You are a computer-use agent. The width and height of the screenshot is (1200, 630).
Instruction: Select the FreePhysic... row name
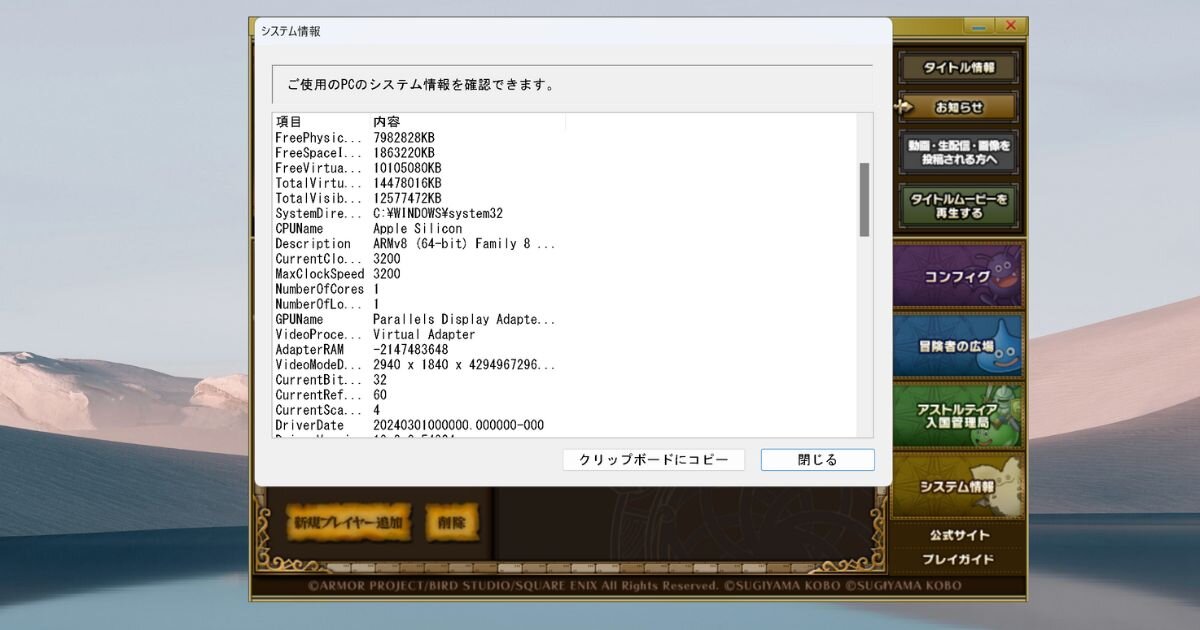pos(319,138)
